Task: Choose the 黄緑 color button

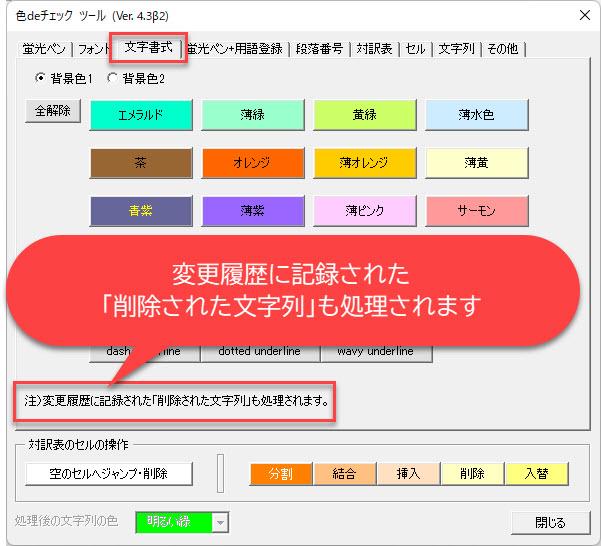Action: point(364,115)
